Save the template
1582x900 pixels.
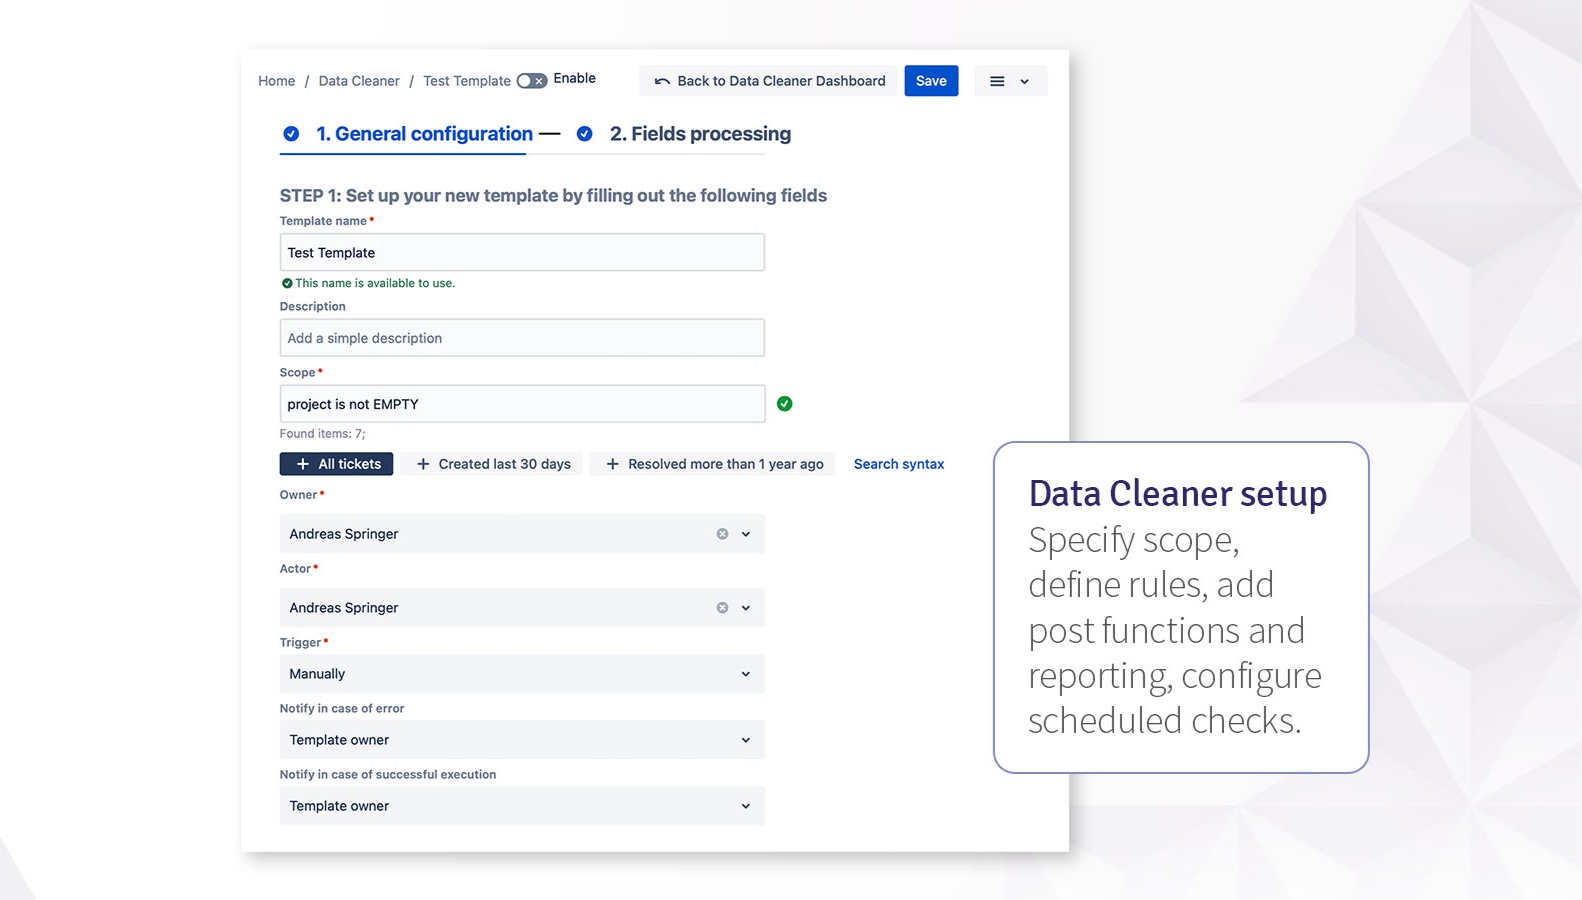931,81
